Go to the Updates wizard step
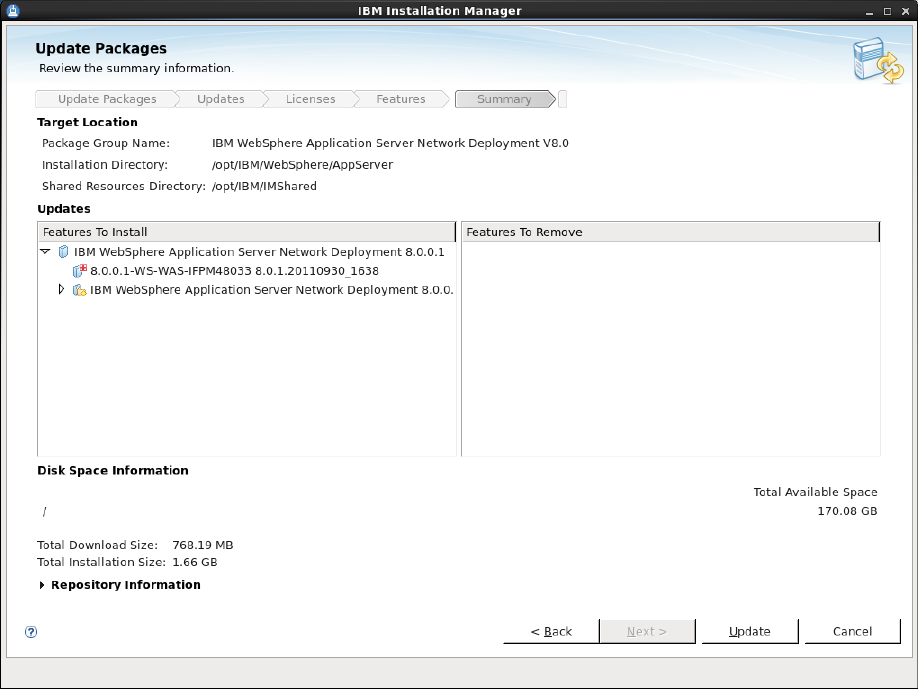This screenshot has height=689, width=918. click(221, 99)
